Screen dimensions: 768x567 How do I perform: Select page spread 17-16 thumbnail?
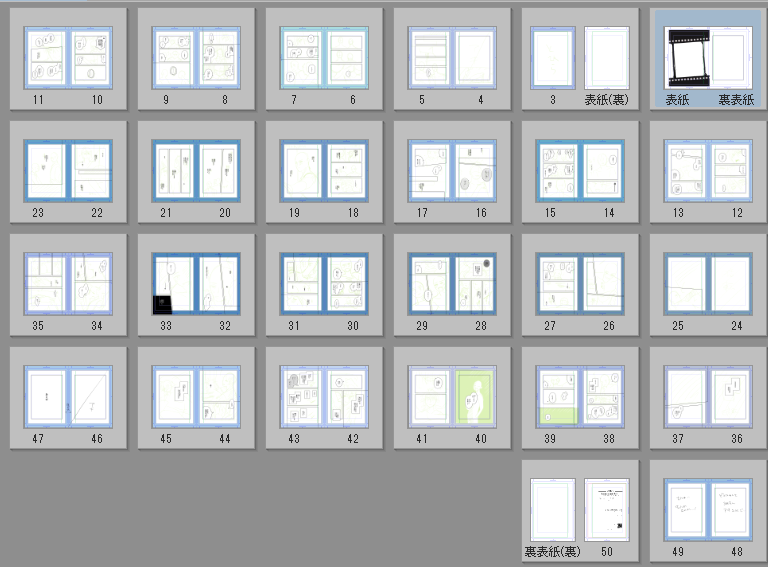(x=452, y=171)
